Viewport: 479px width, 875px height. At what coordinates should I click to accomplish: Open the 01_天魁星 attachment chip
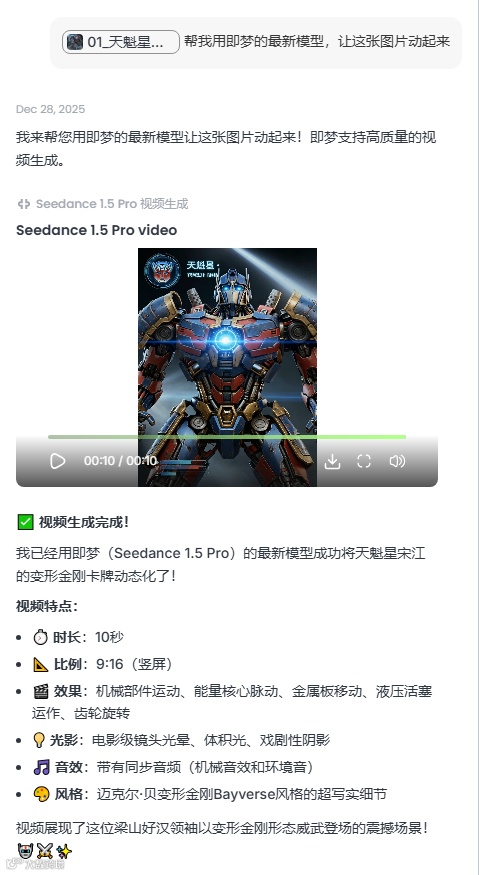(121, 42)
